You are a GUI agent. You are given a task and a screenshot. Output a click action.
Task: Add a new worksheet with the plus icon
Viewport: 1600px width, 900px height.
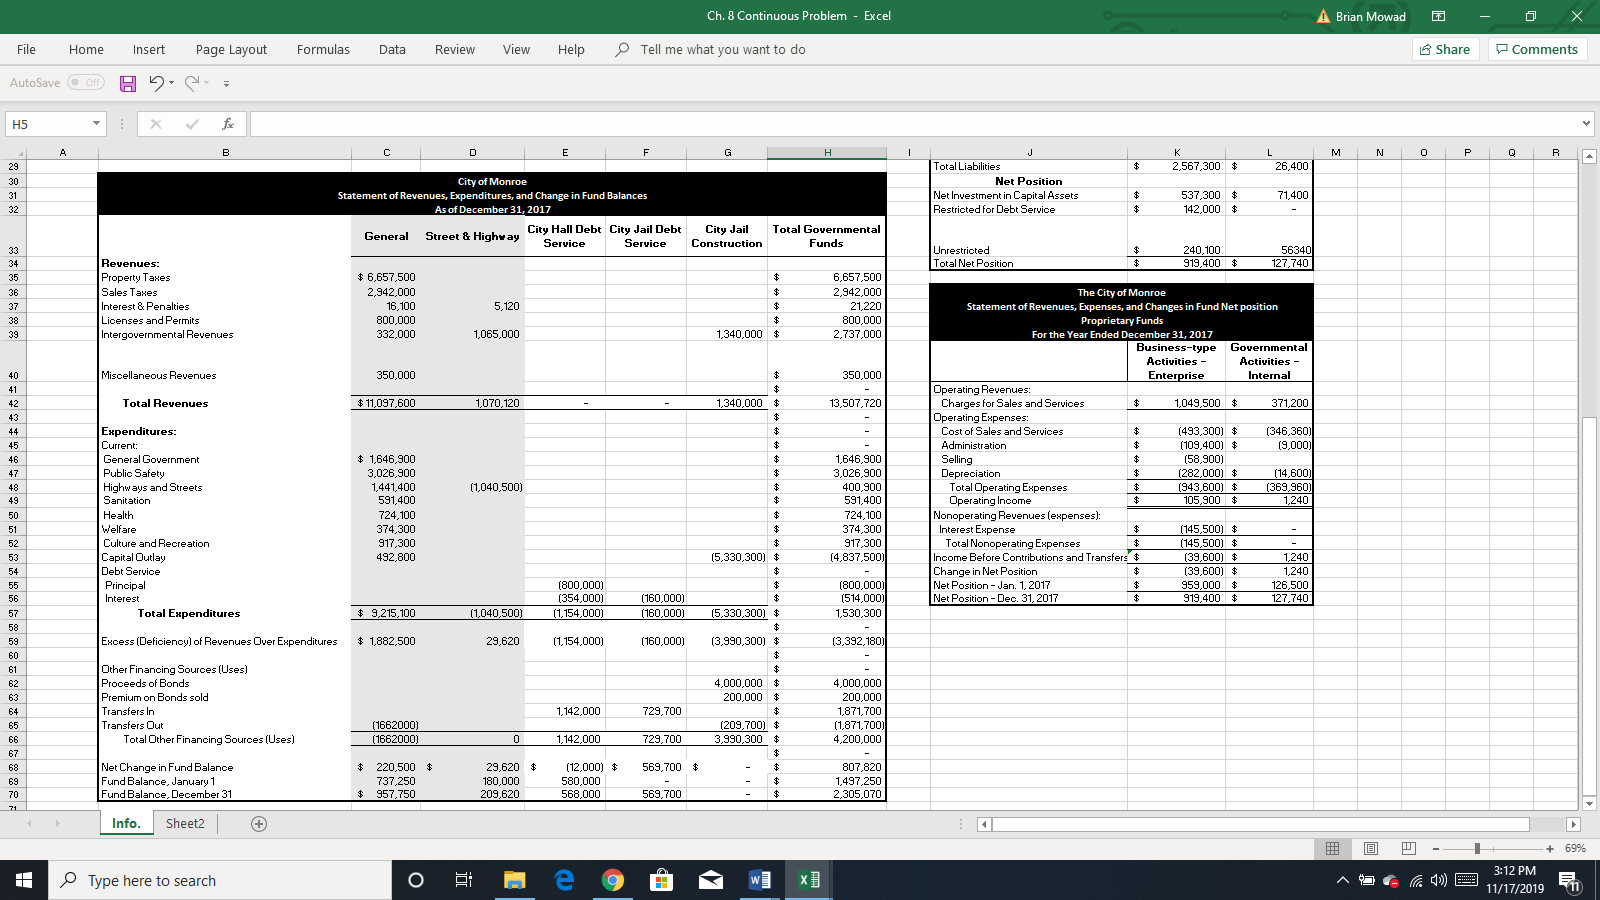(x=258, y=823)
